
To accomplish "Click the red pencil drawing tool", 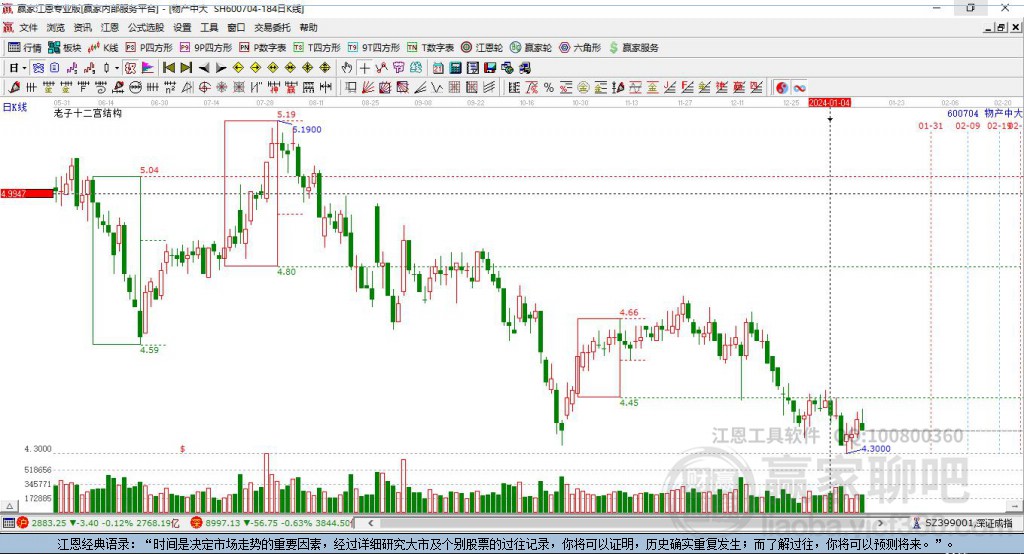I will tap(14, 88).
